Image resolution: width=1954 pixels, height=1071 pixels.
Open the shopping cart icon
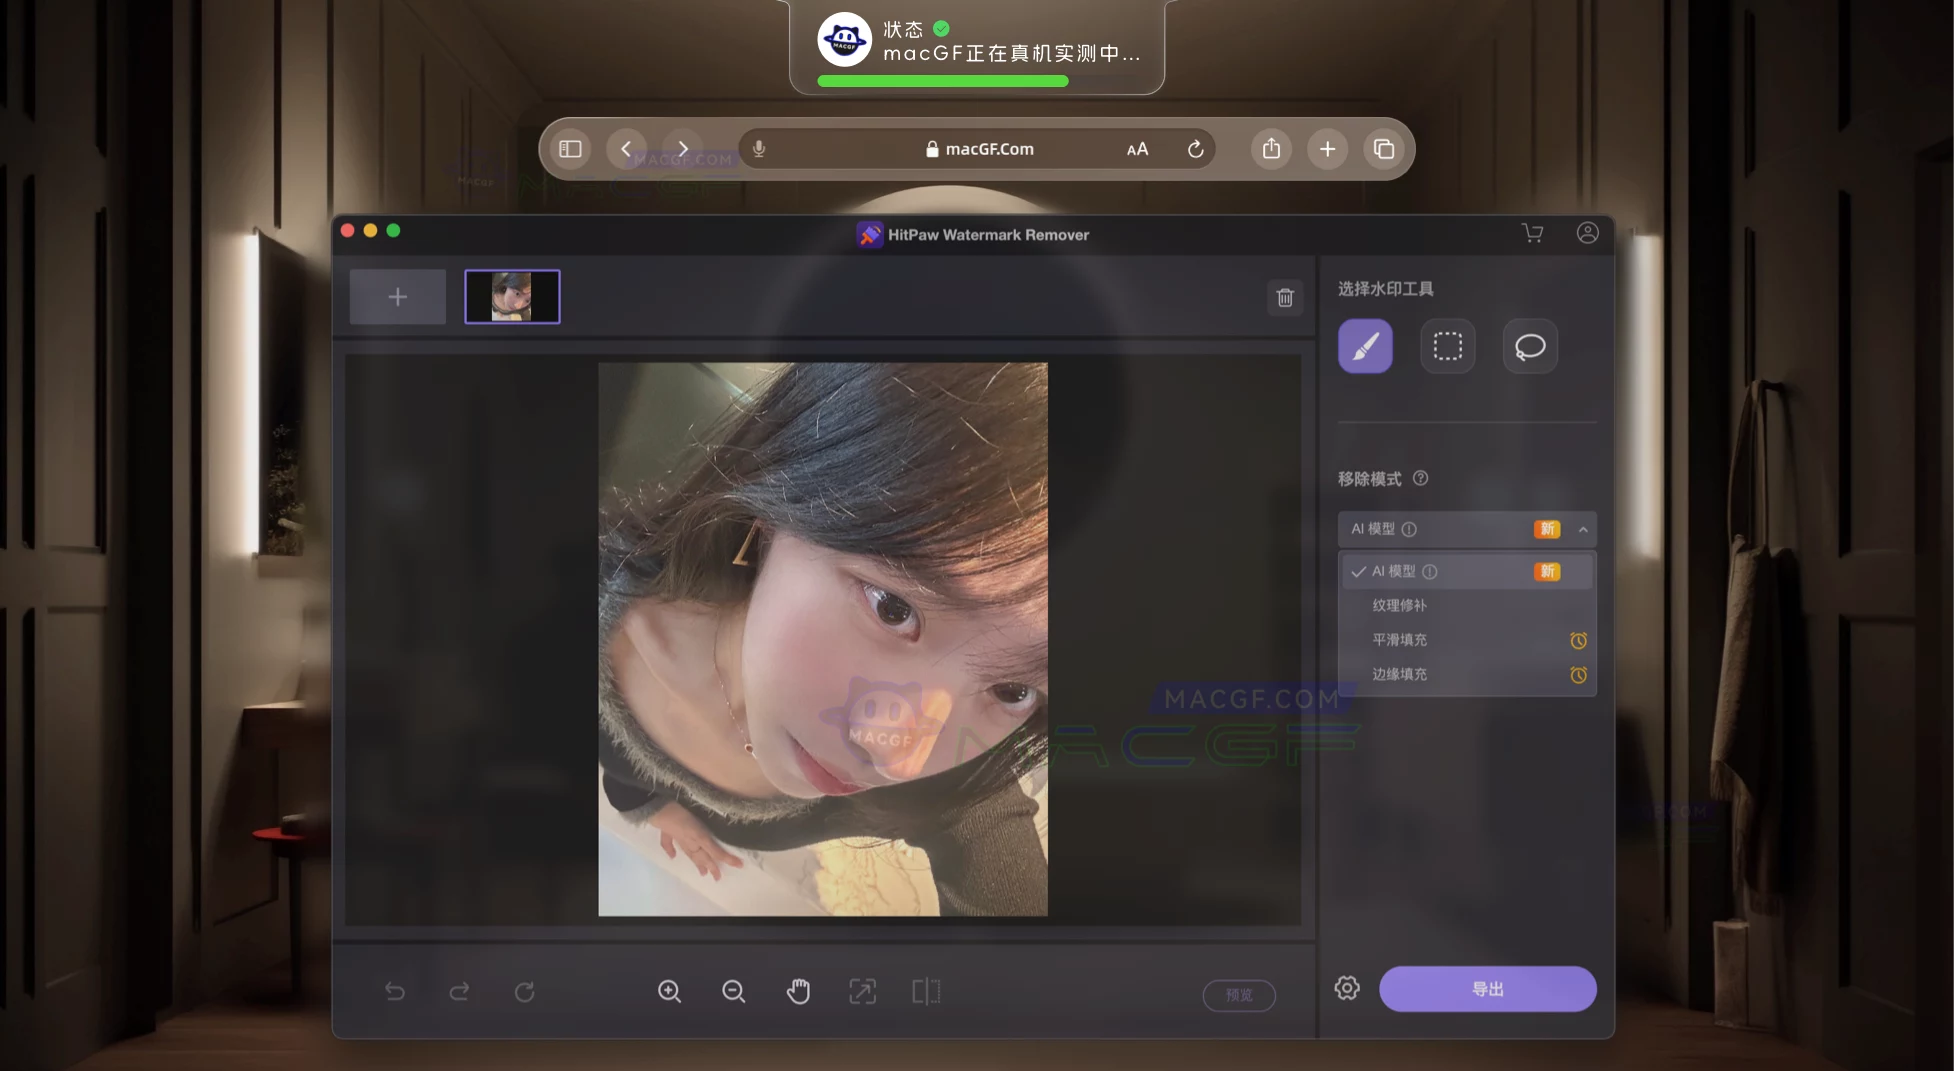1532,233
